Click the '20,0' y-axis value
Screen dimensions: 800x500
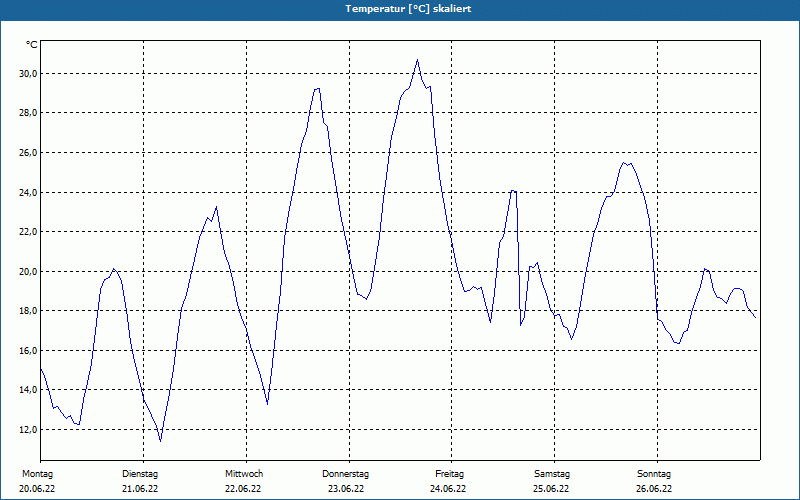pyautogui.click(x=28, y=271)
